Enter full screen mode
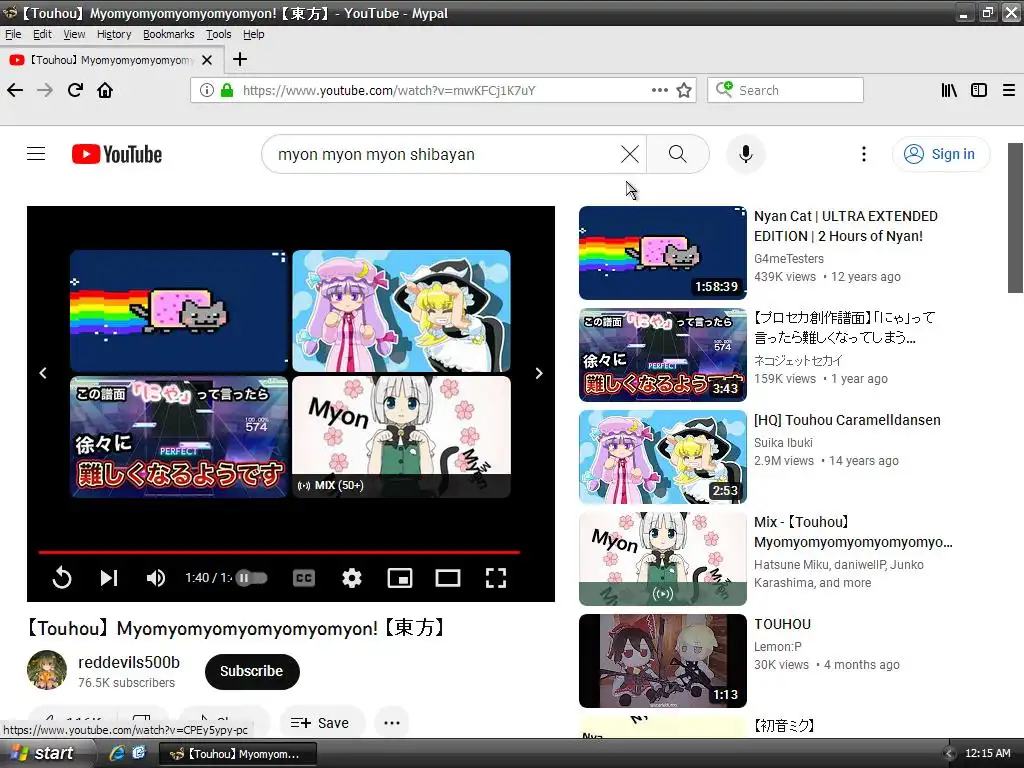This screenshot has height=768, width=1024. tap(496, 578)
